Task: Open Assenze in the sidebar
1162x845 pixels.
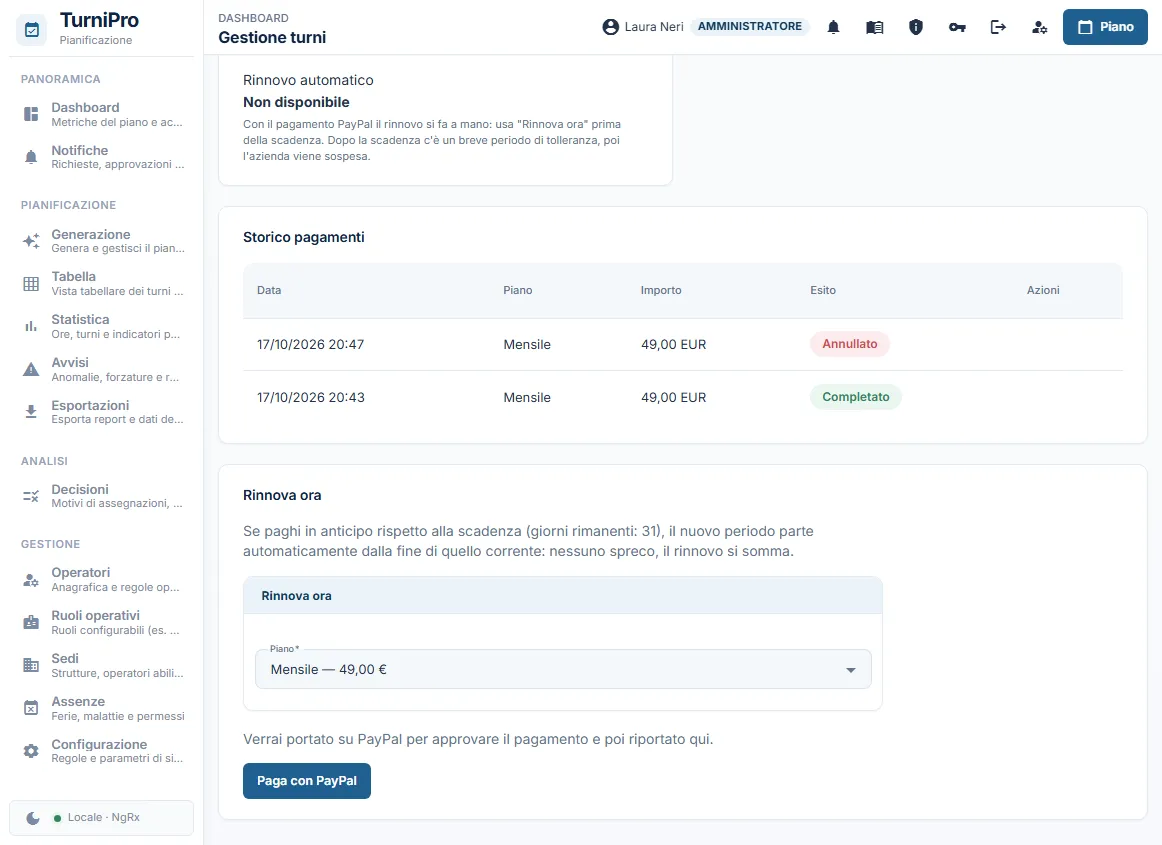Action: click(102, 708)
